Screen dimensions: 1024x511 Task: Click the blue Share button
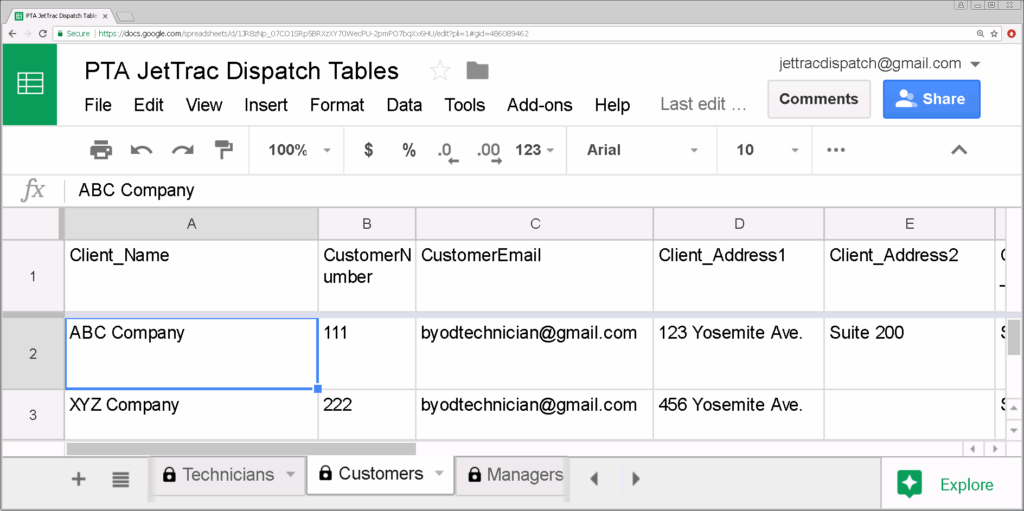[x=931, y=99]
